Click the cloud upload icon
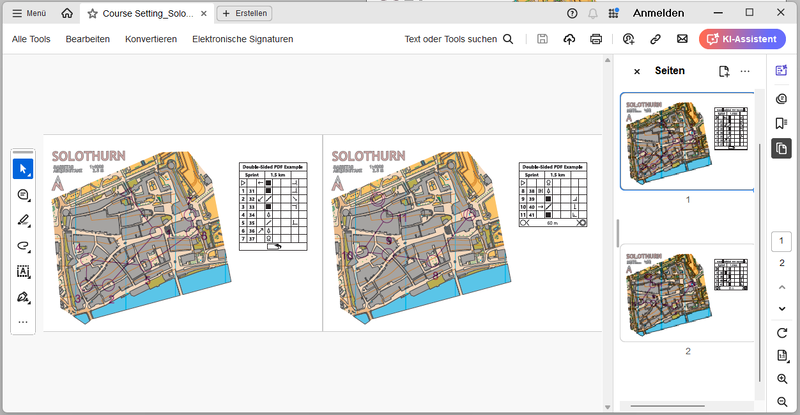 coord(569,39)
